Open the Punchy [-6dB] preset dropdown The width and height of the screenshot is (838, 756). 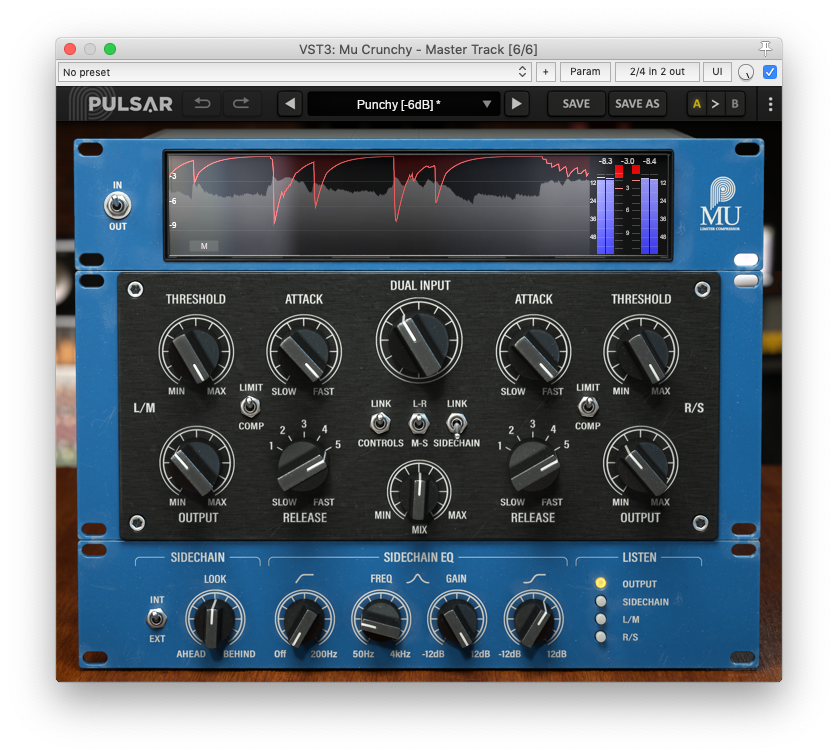point(404,104)
